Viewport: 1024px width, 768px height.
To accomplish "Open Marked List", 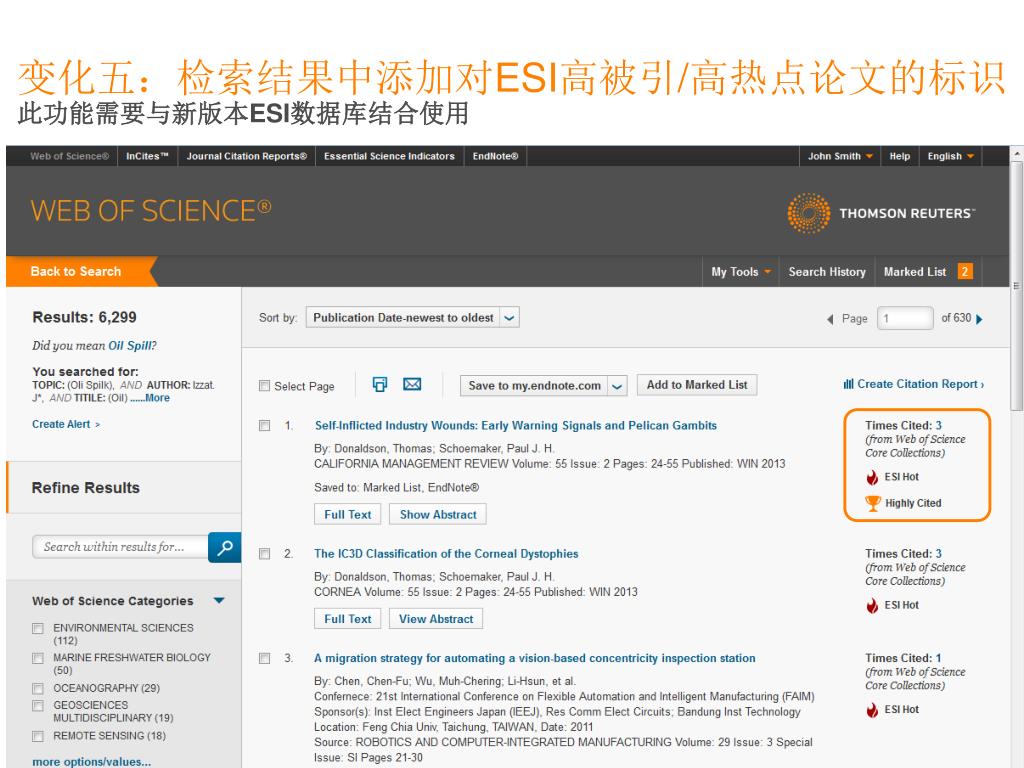I will point(915,272).
